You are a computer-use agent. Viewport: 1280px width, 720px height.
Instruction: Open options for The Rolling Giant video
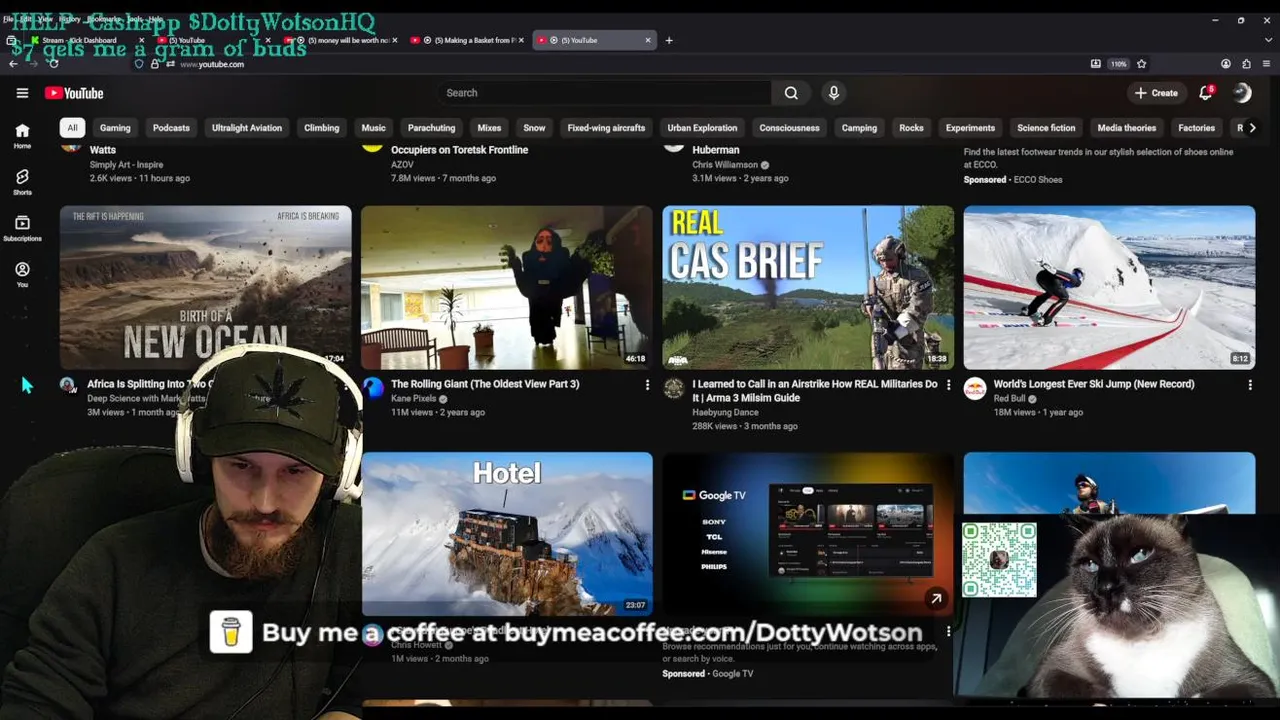click(x=647, y=385)
